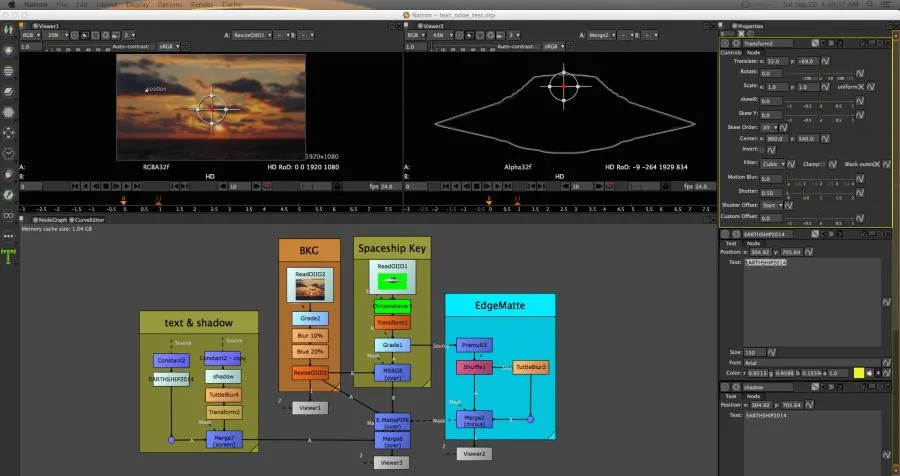
Task: Click the animation curve icon beside Translate
Action: click(x=825, y=61)
